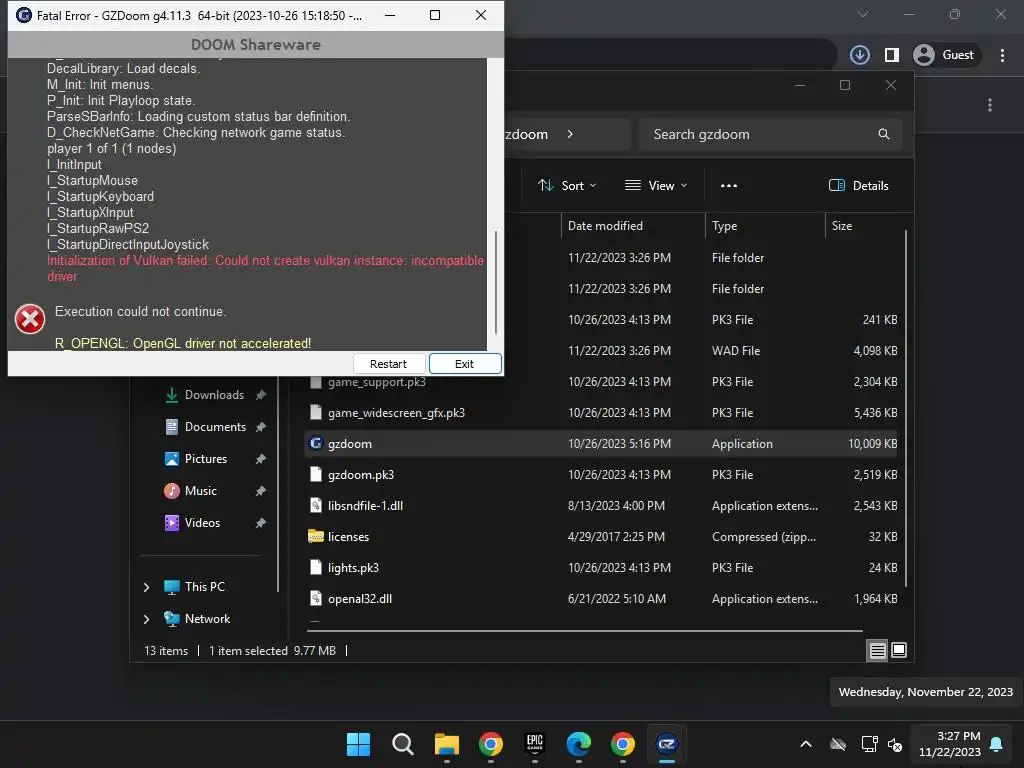Select the openal32.dll file
Image resolution: width=1024 pixels, height=768 pixels.
601,599
